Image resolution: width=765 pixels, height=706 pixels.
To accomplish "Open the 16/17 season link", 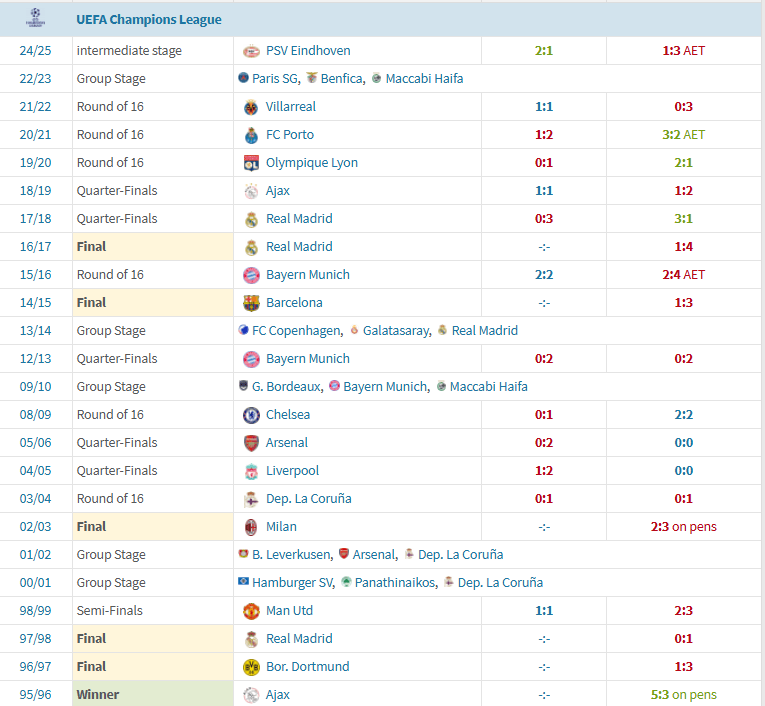I will (35, 246).
